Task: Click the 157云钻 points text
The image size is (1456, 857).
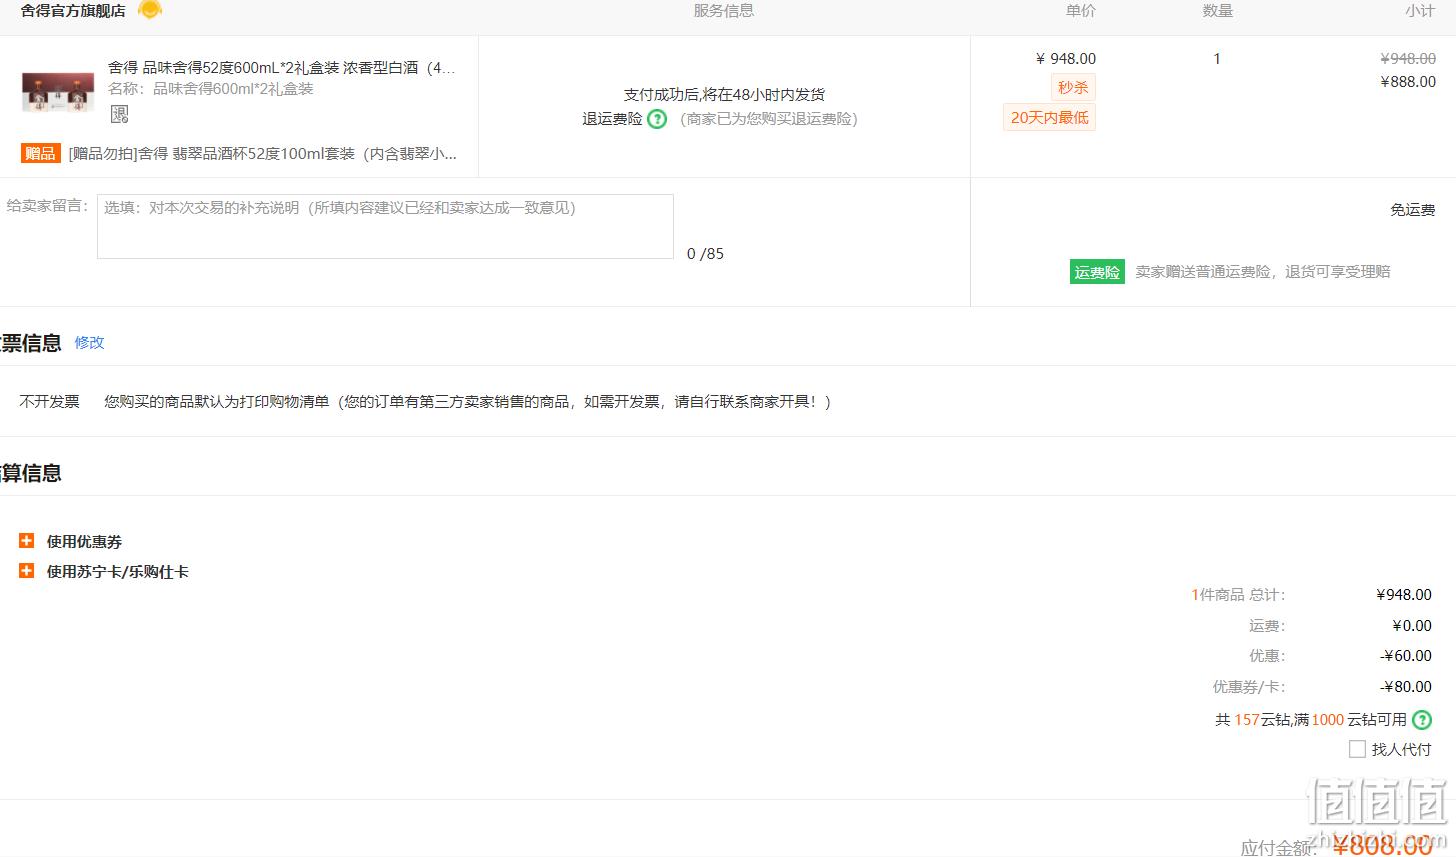Action: coord(1262,720)
